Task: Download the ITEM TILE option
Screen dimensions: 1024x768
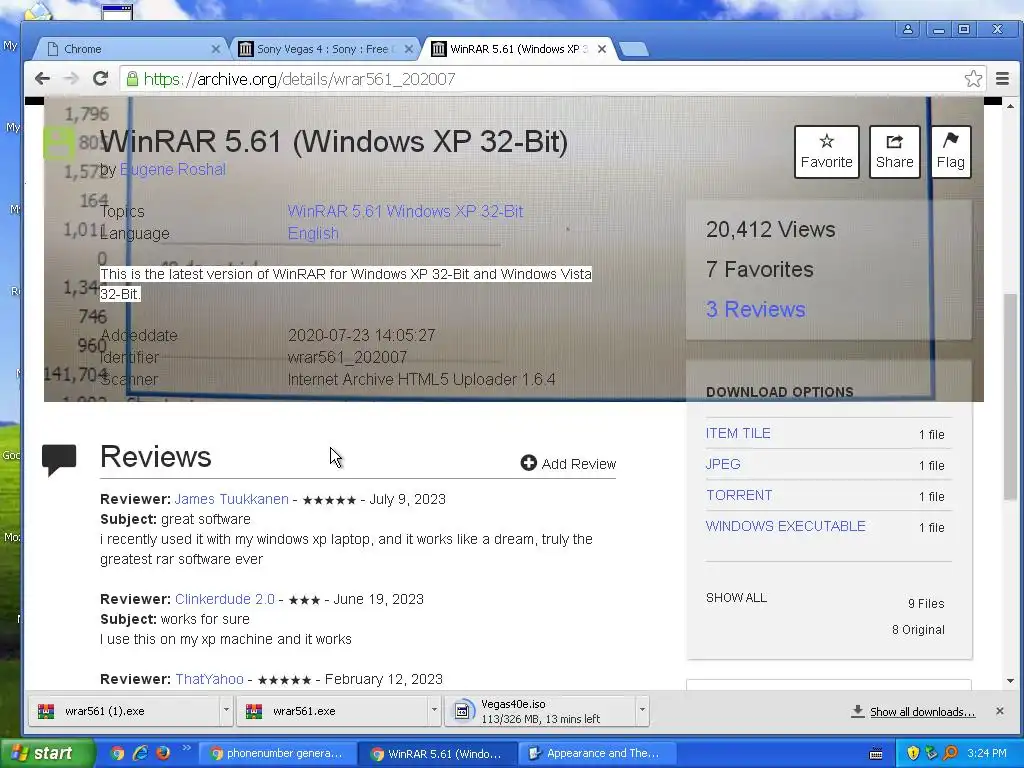Action: click(738, 433)
